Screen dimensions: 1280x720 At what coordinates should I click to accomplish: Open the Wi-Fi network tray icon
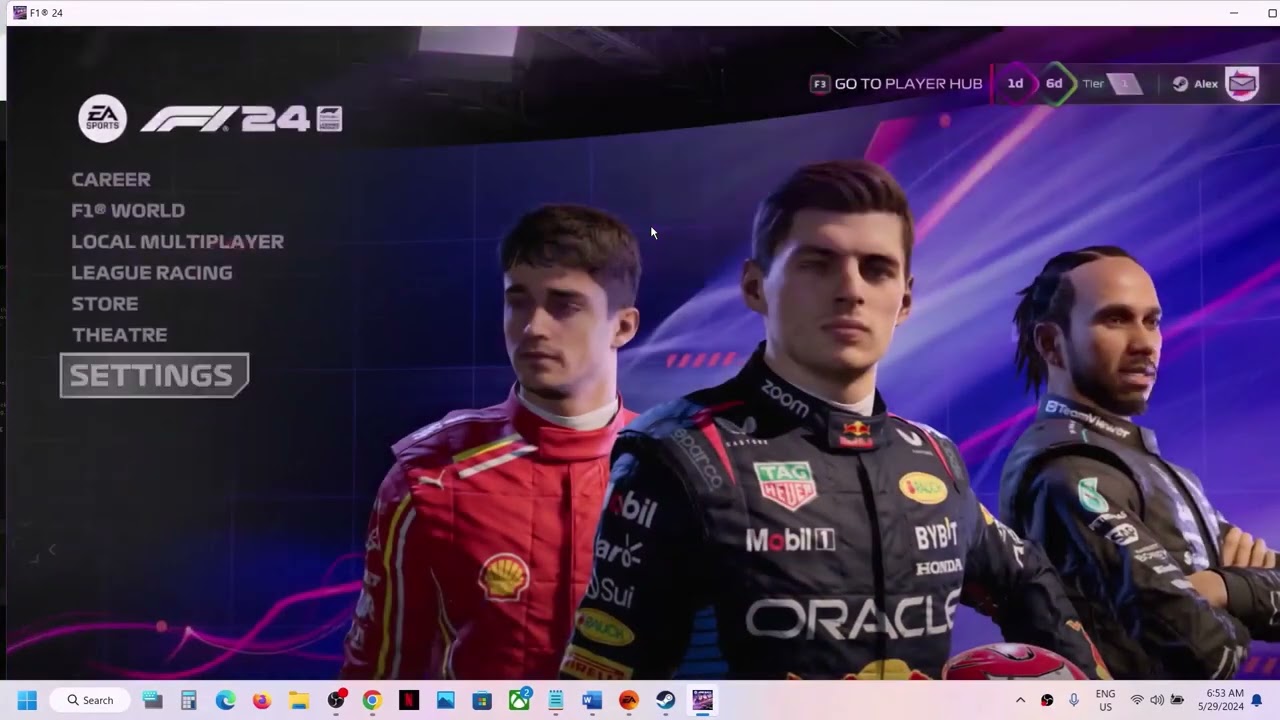point(1137,700)
